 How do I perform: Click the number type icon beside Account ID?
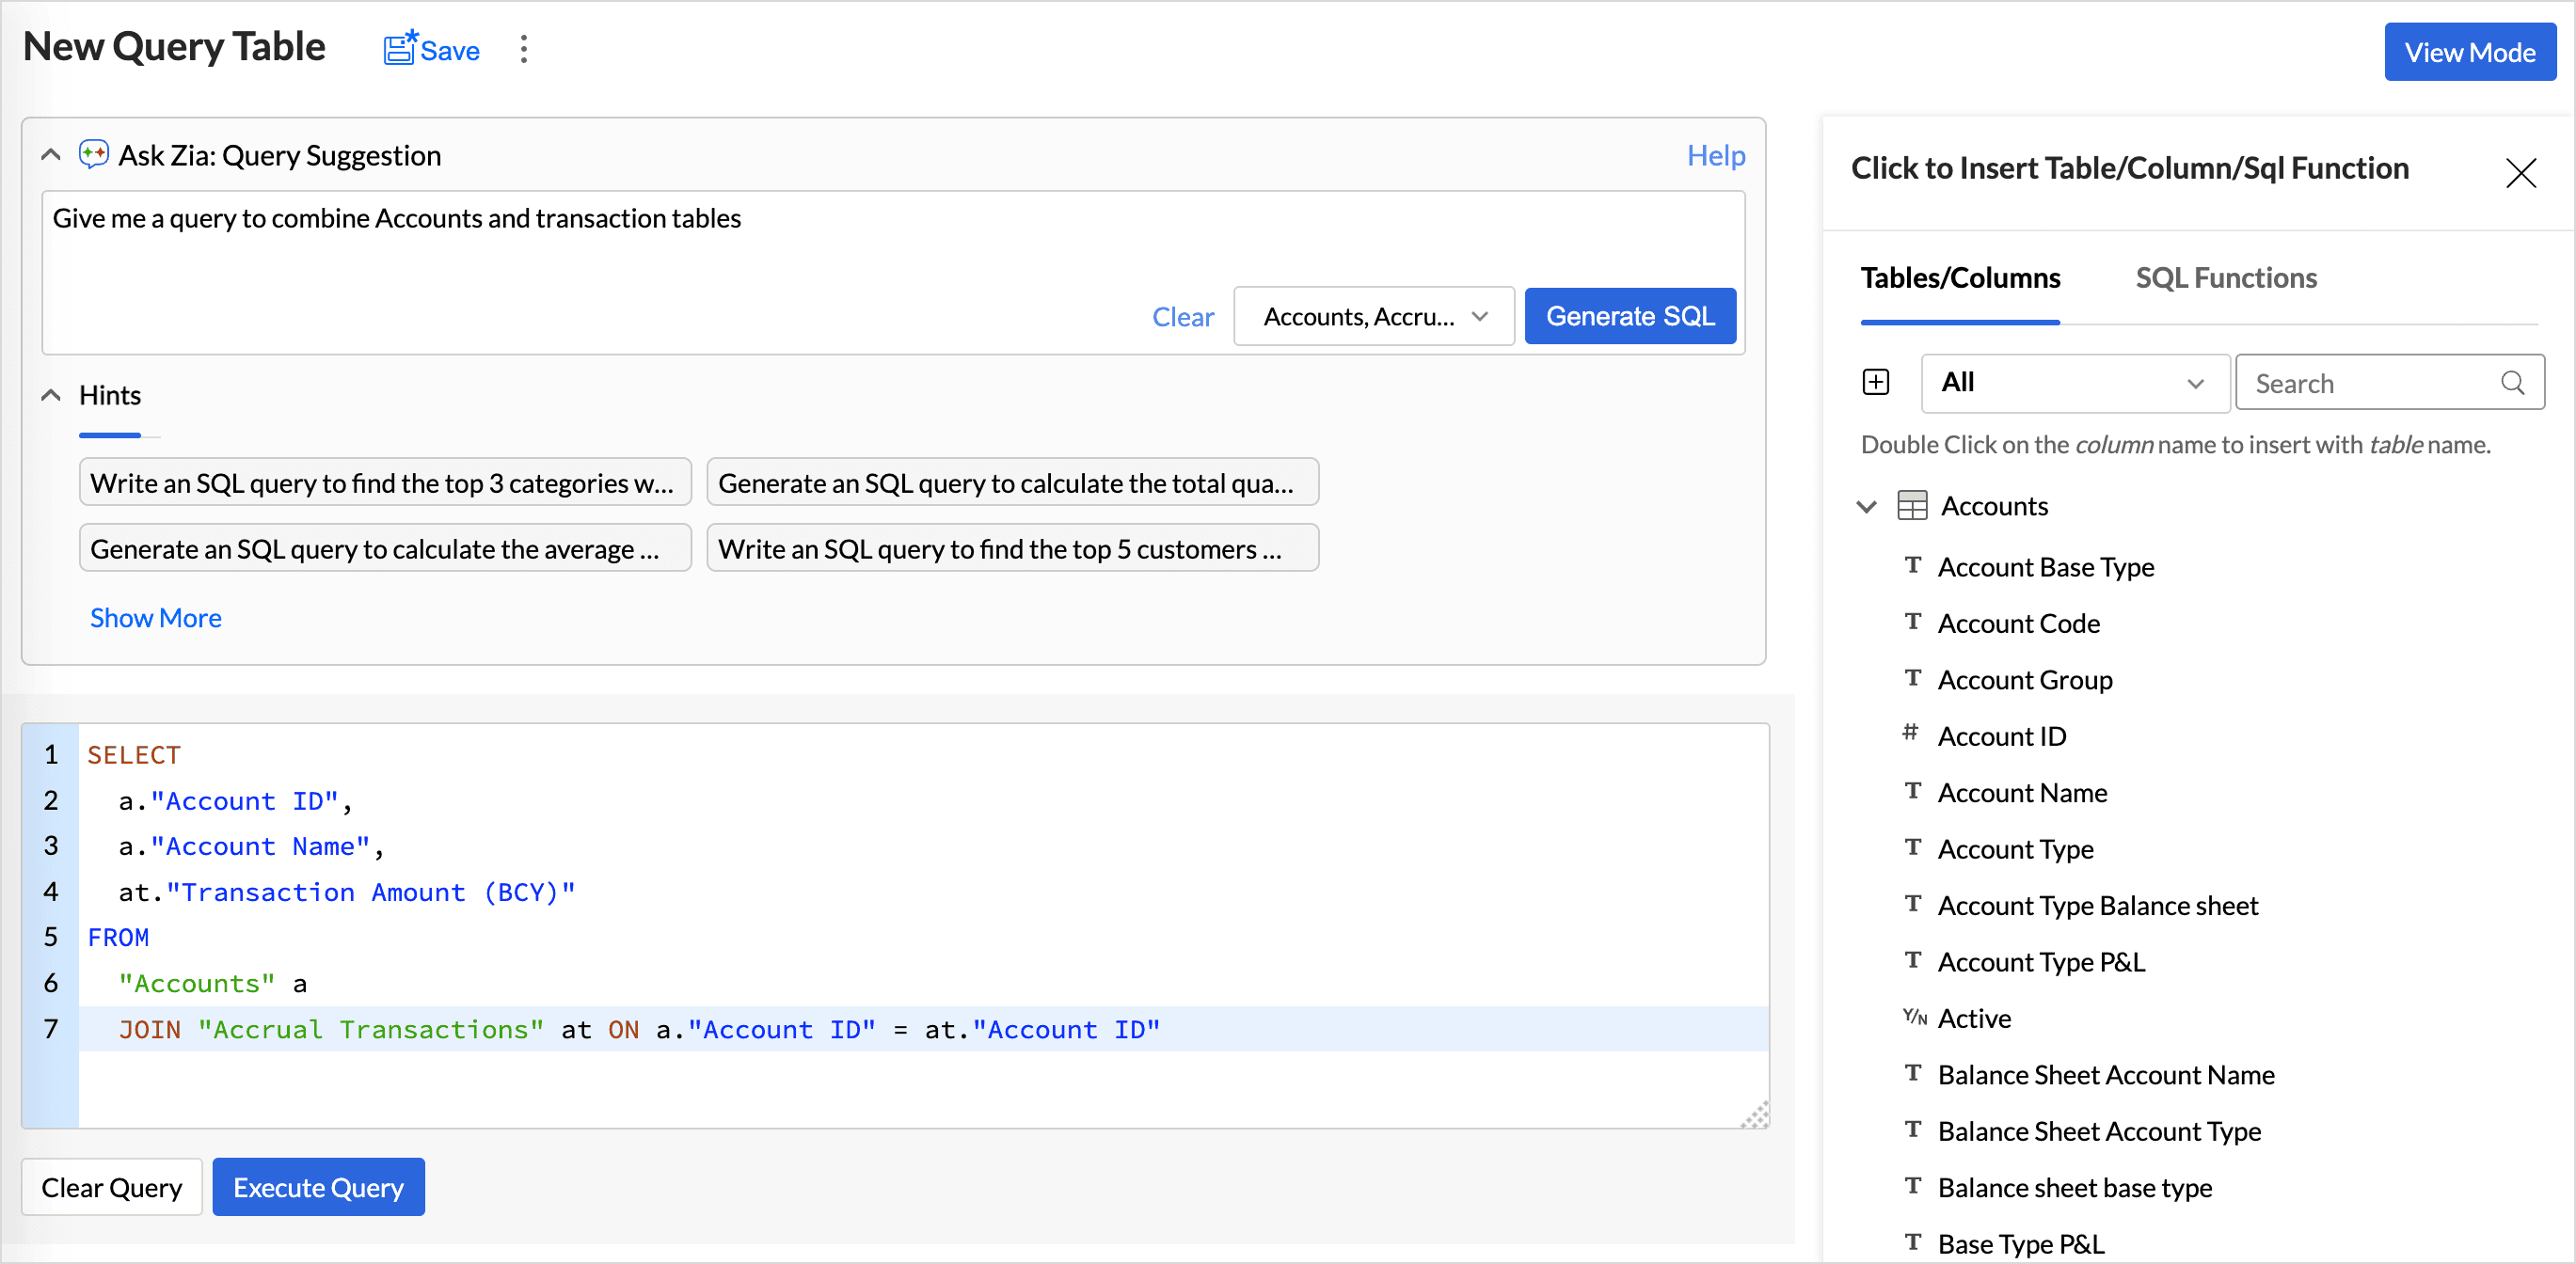1910,734
